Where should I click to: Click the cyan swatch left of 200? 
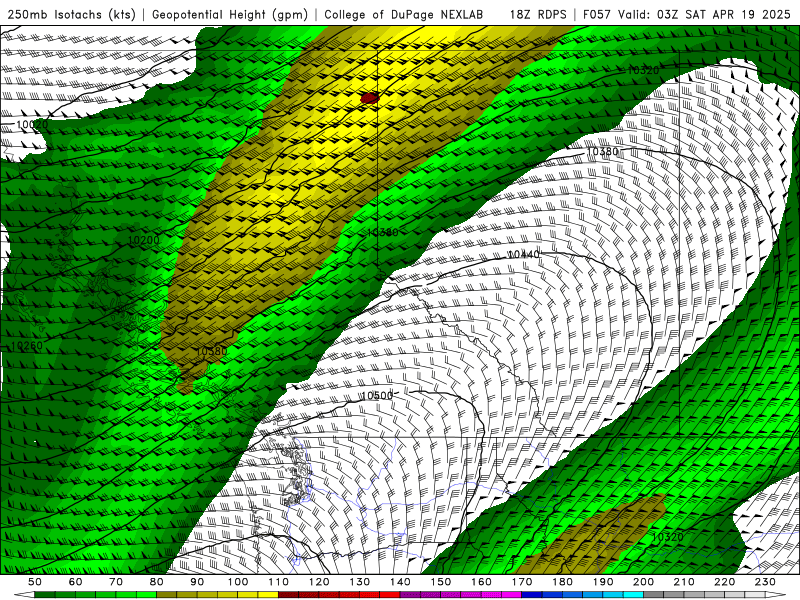pos(633,595)
